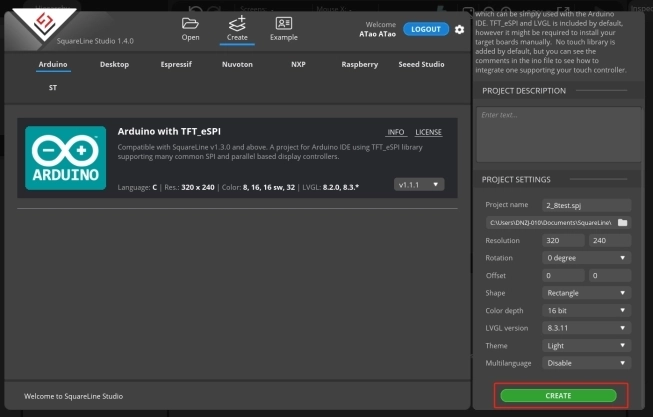This screenshot has width=653, height=417.
Task: Expand the Color depth dropdown
Action: pos(587,310)
